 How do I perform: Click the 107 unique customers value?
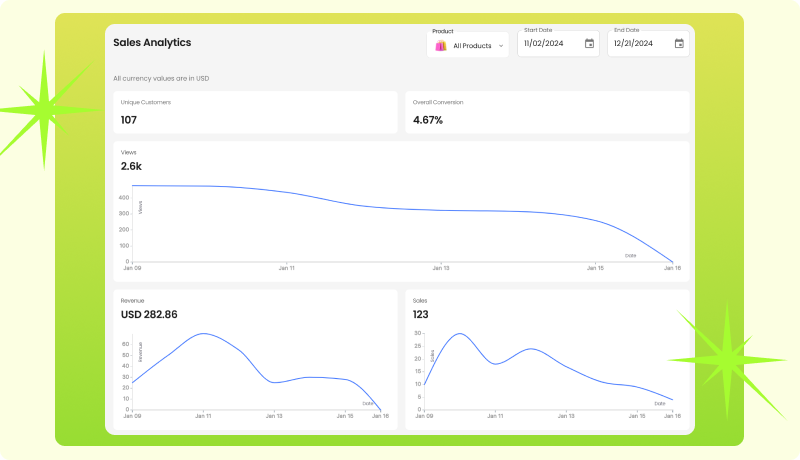(129, 120)
